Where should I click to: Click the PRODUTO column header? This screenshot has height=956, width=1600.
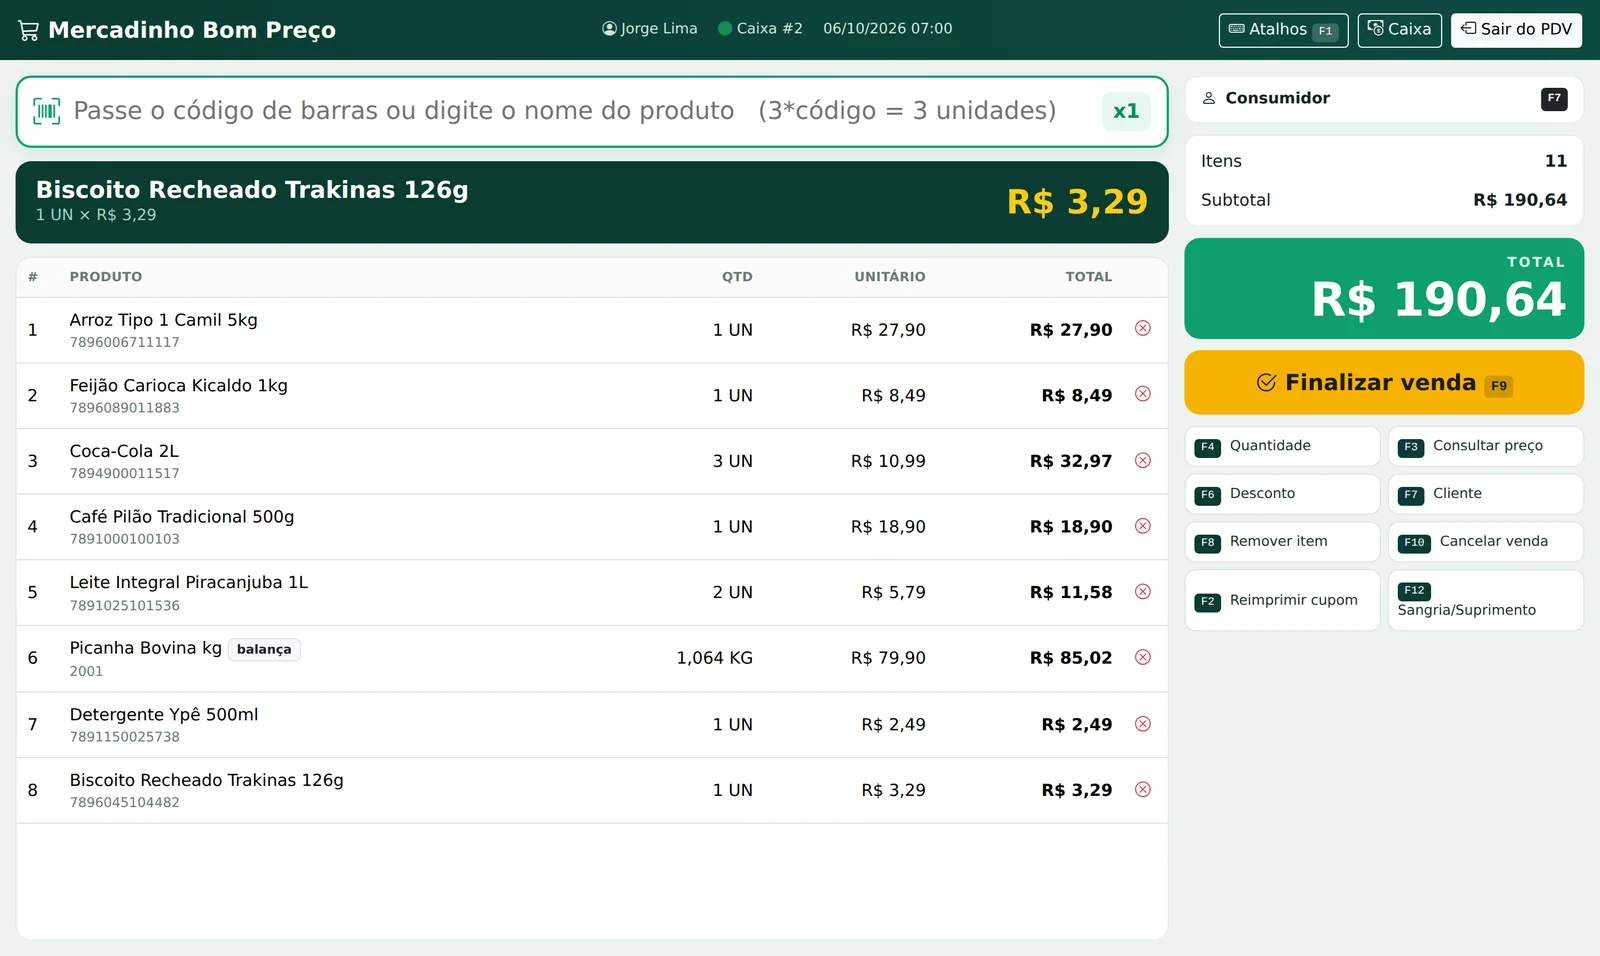pyautogui.click(x=106, y=277)
